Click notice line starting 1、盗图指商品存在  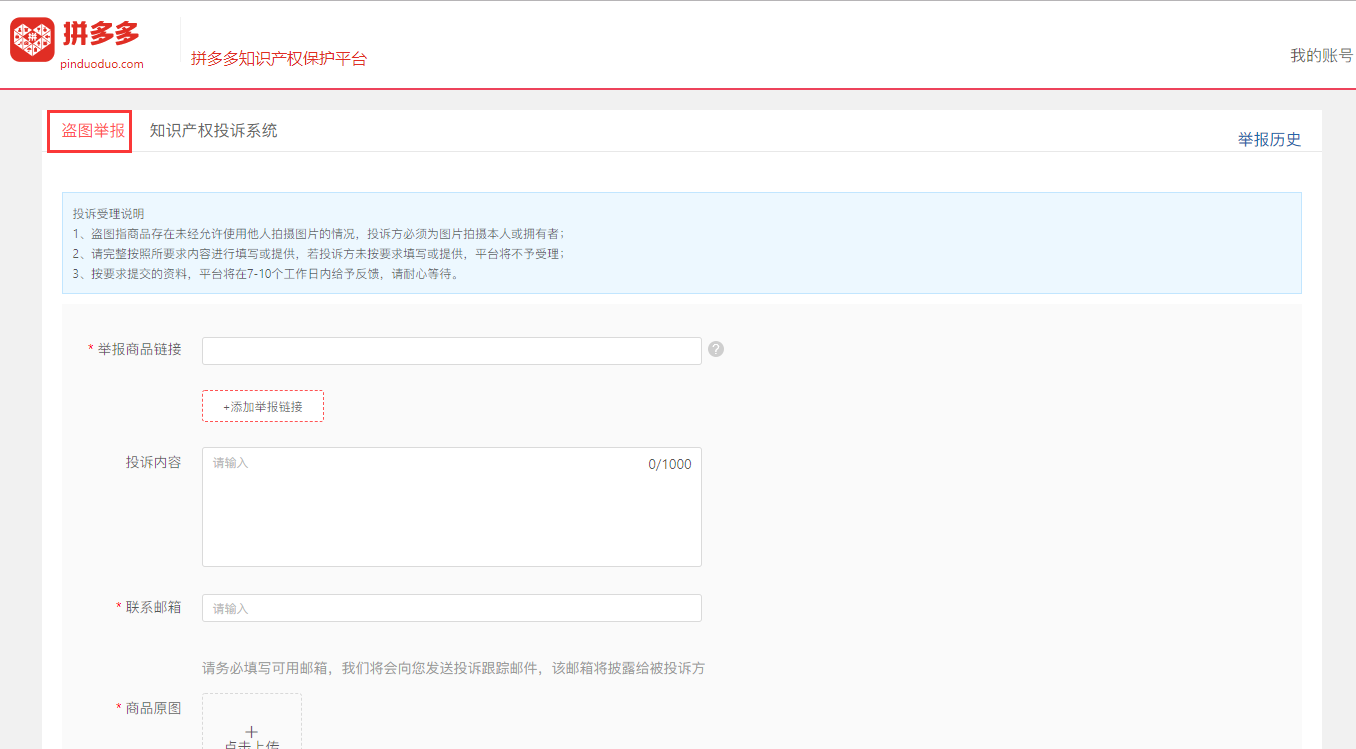tap(318, 234)
